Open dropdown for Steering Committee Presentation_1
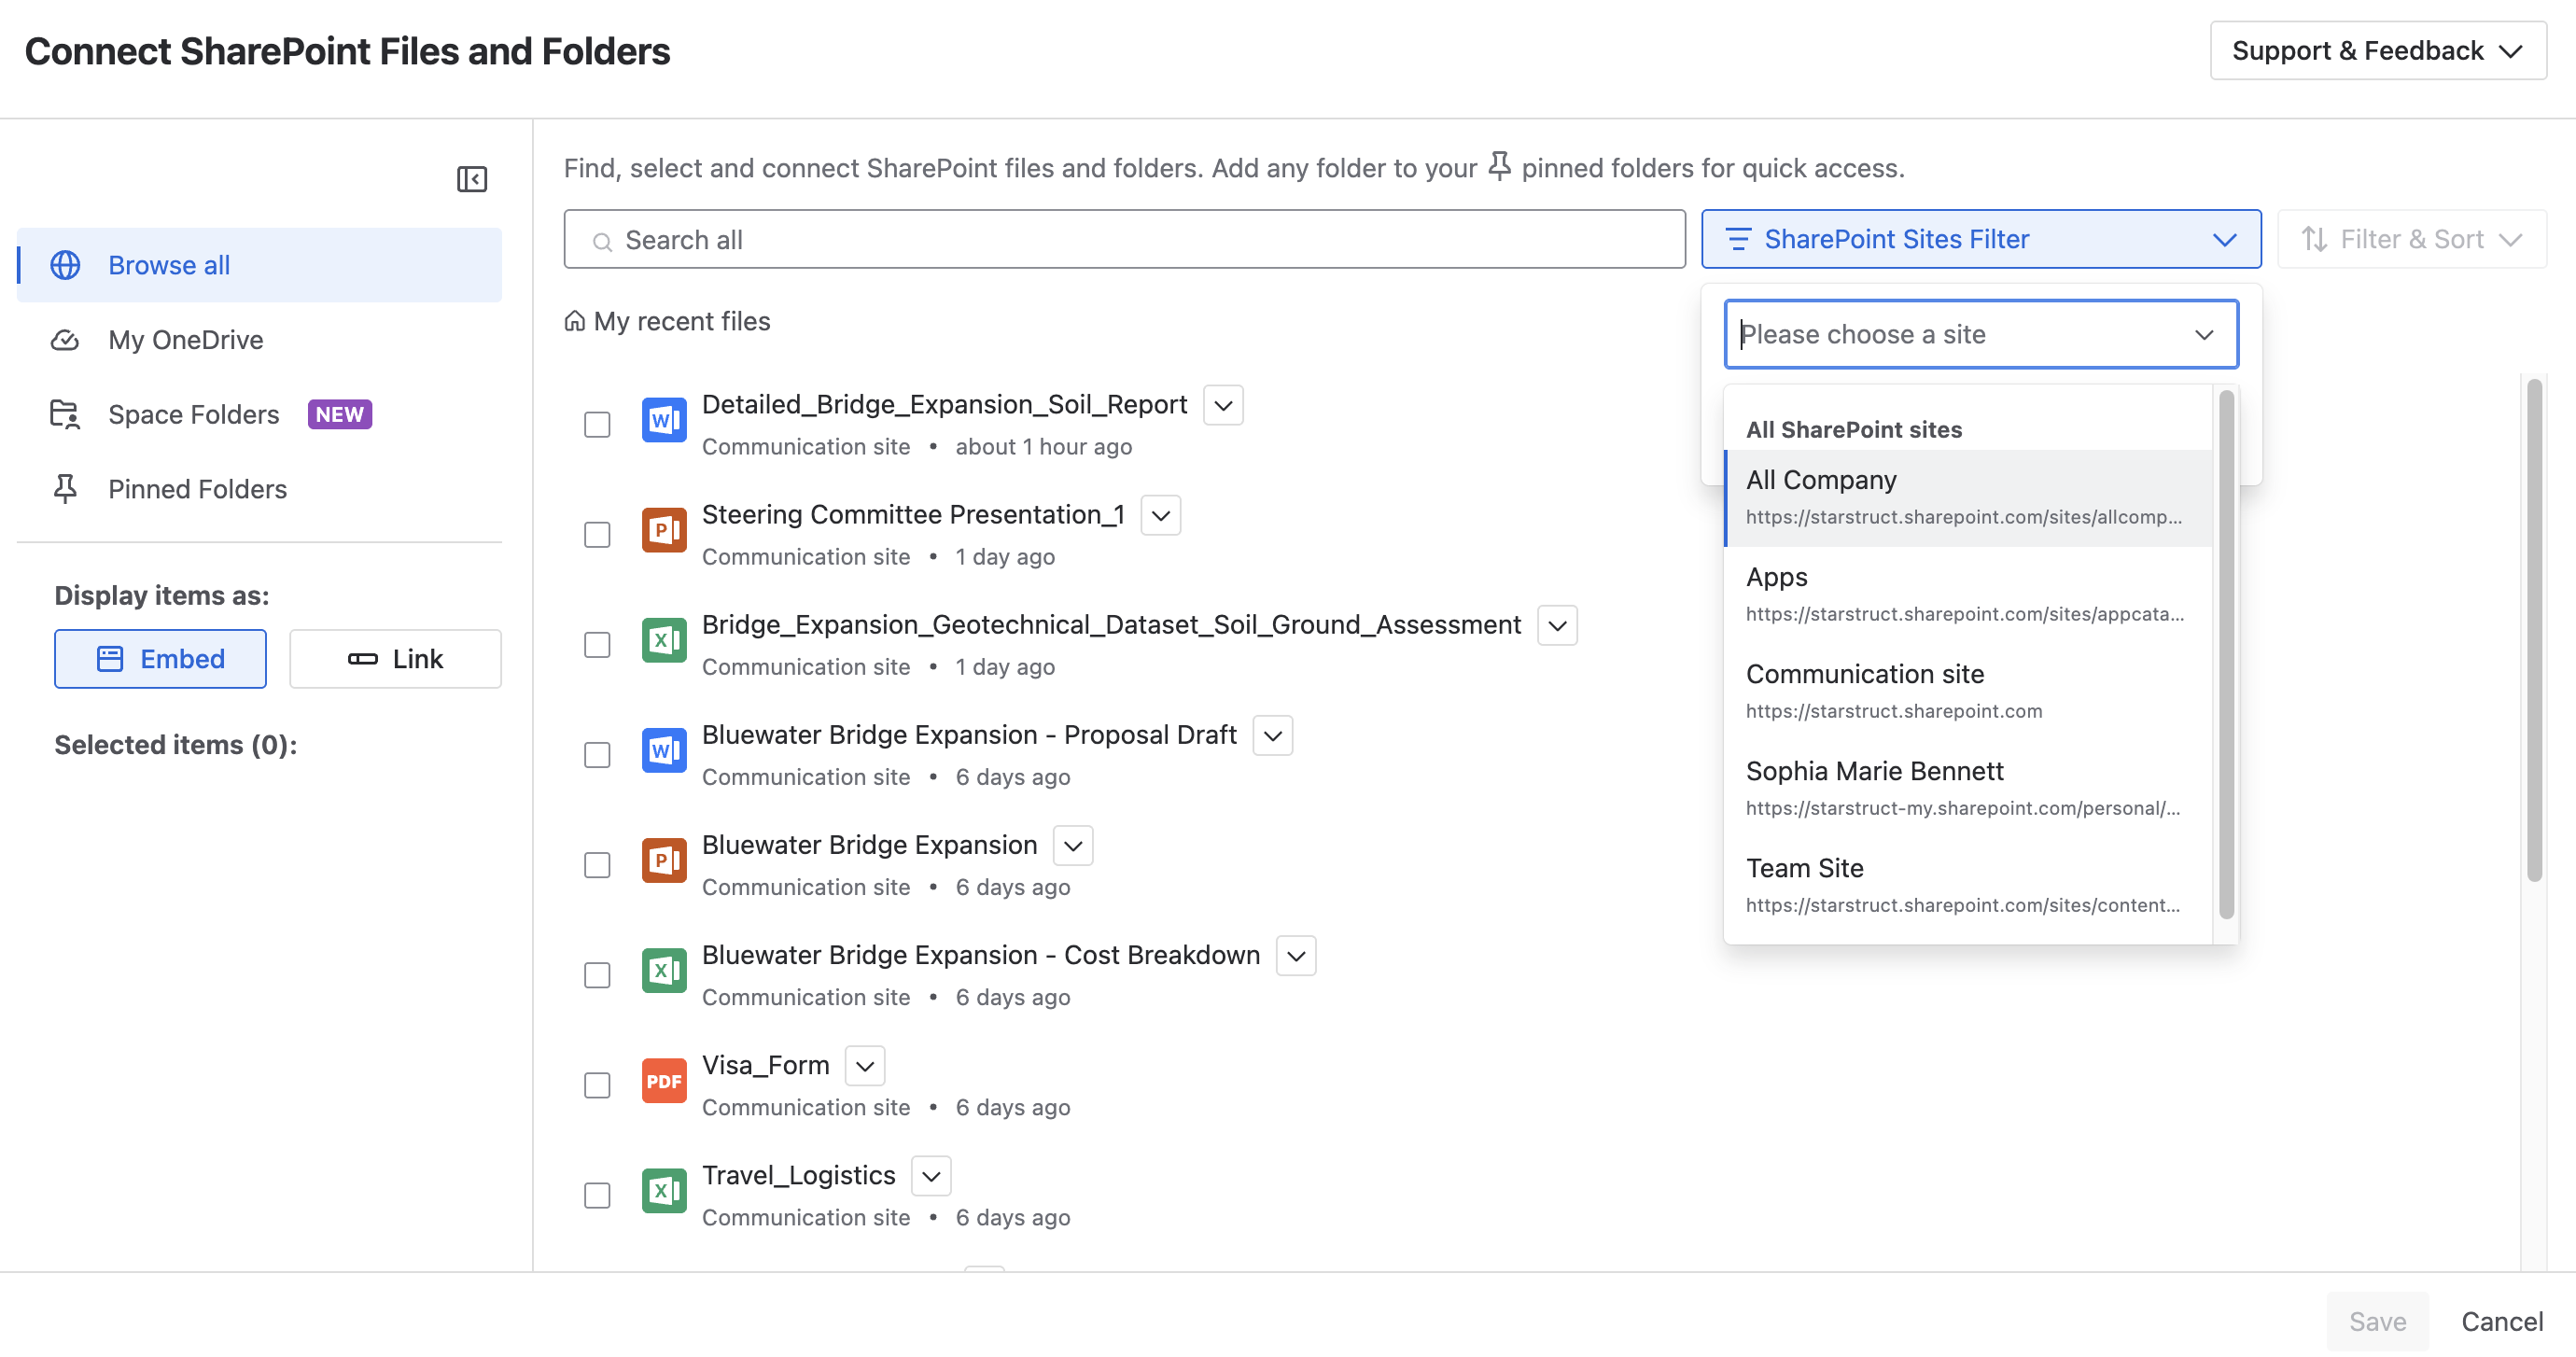The width and height of the screenshot is (2576, 1357). [1161, 515]
